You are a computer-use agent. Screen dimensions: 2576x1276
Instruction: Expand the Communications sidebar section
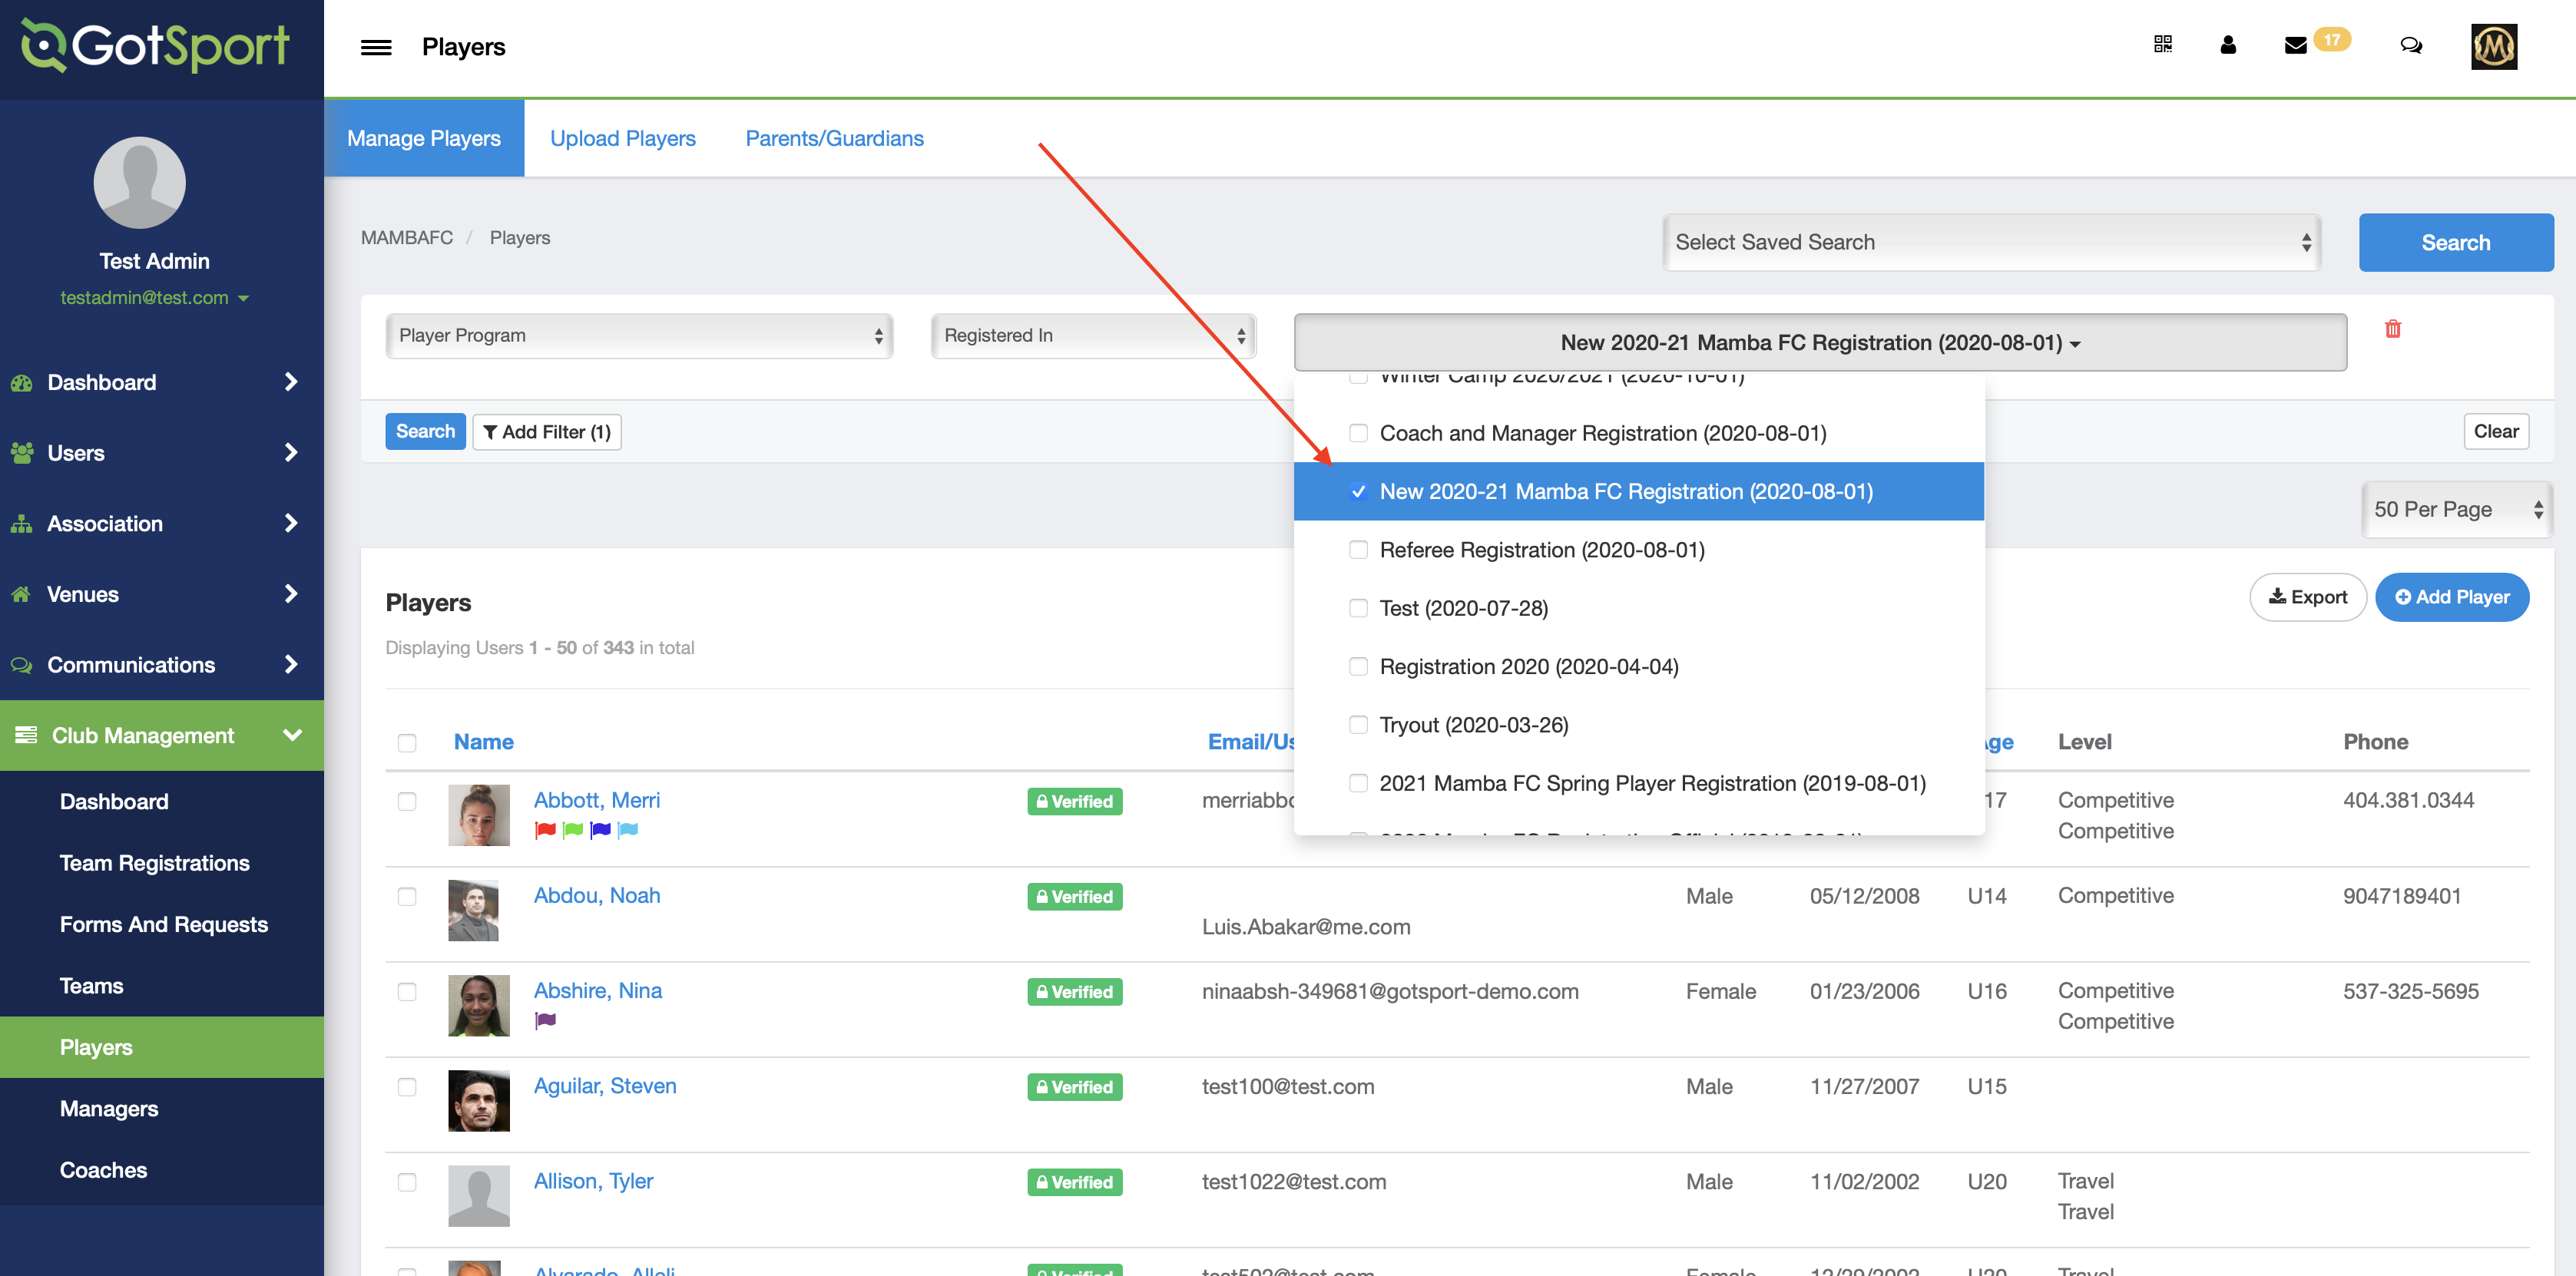click(162, 665)
